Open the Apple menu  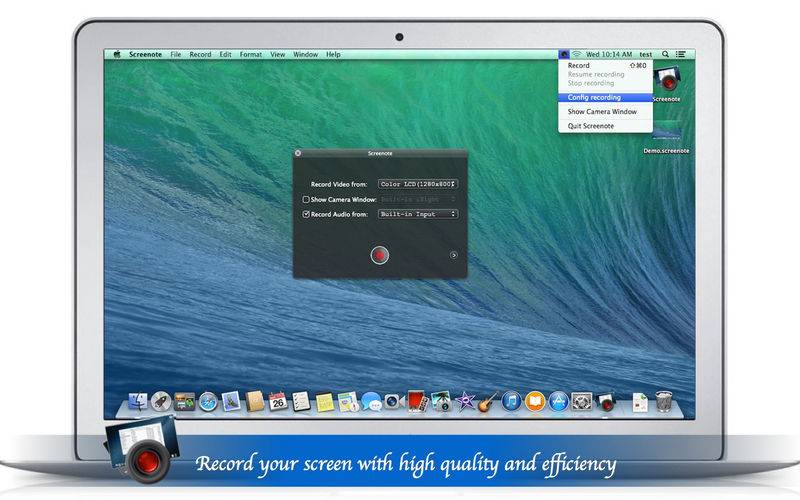[117, 54]
